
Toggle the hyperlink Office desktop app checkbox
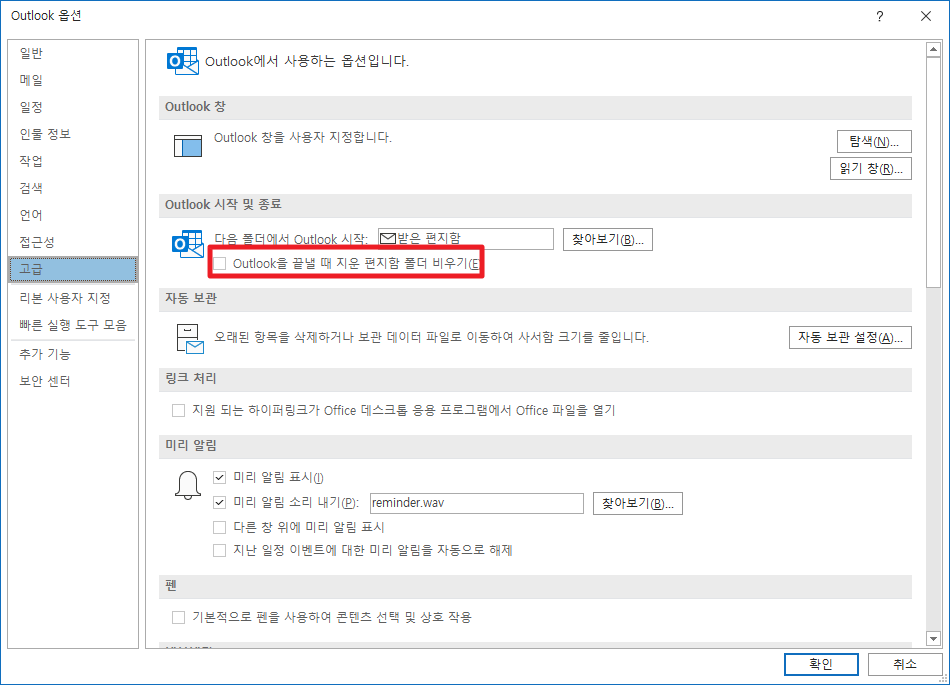[178, 411]
